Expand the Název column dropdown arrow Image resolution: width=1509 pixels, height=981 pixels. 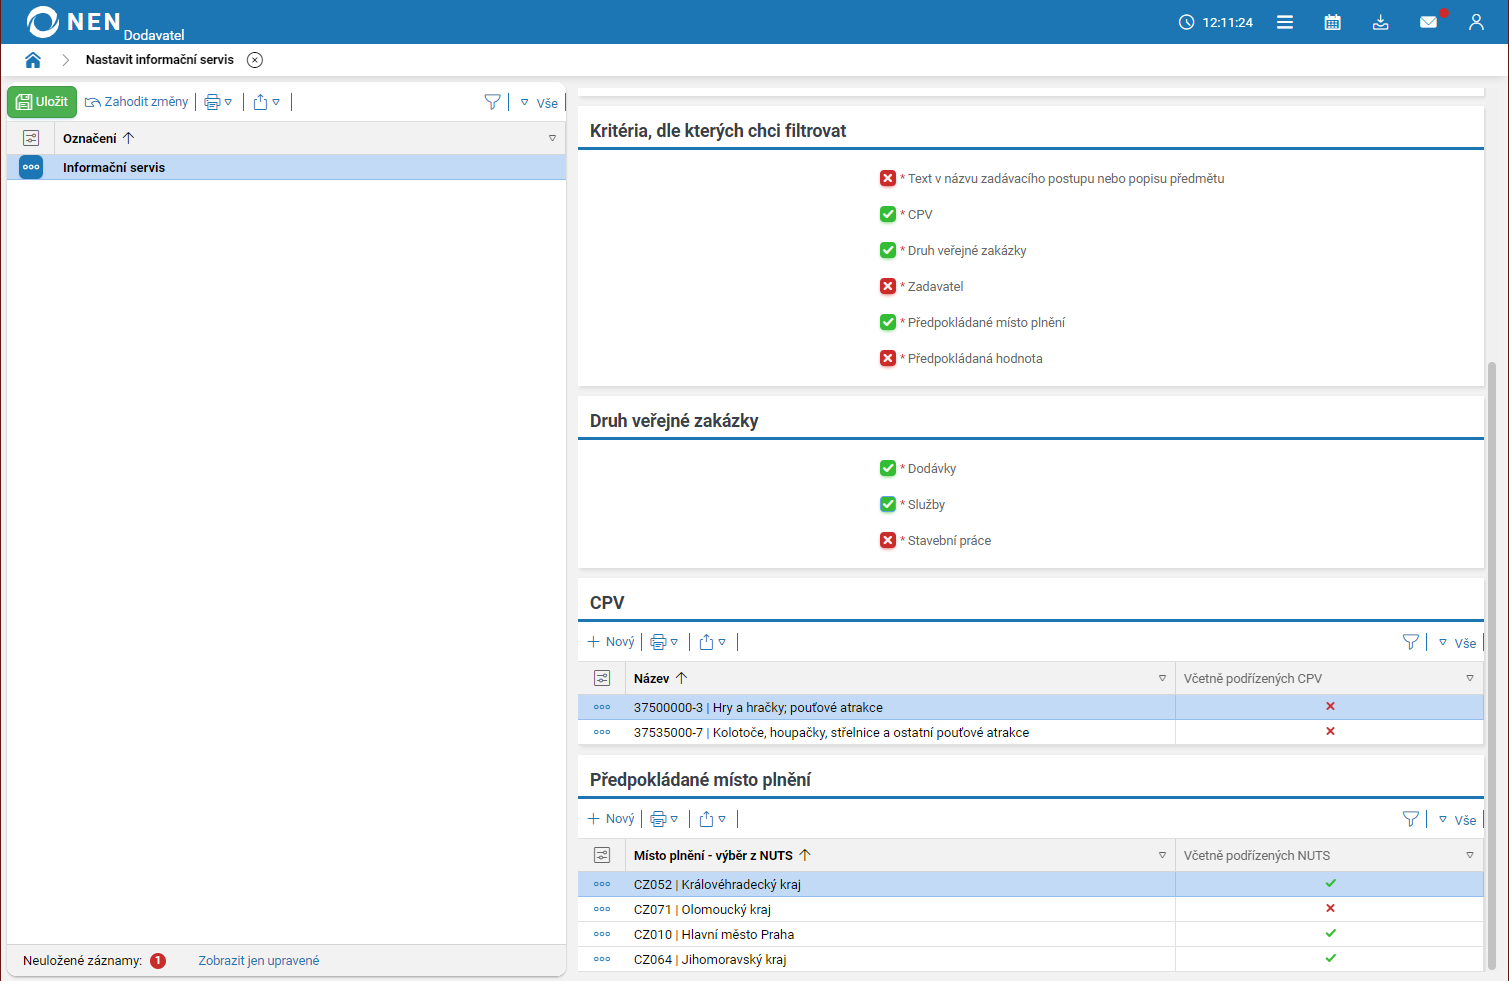pyautogui.click(x=1162, y=678)
